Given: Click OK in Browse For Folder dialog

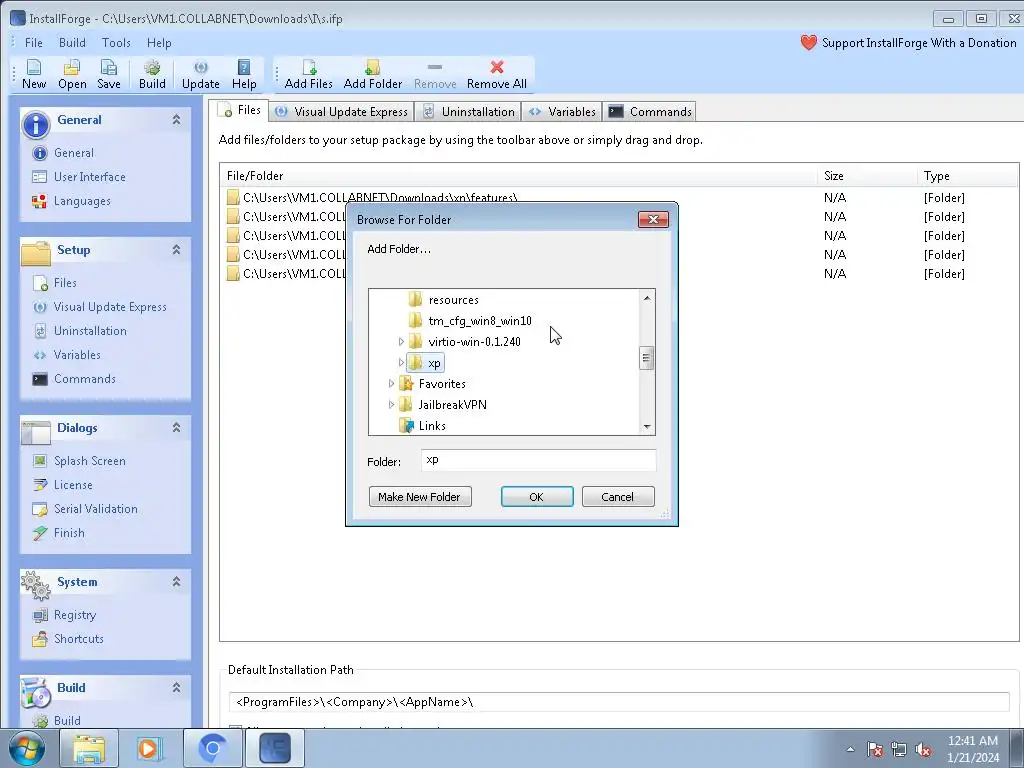Looking at the screenshot, I should click(537, 497).
